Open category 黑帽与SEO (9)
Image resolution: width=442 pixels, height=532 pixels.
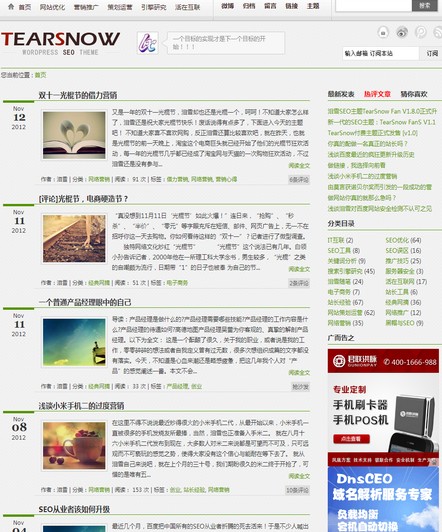pyautogui.click(x=404, y=323)
